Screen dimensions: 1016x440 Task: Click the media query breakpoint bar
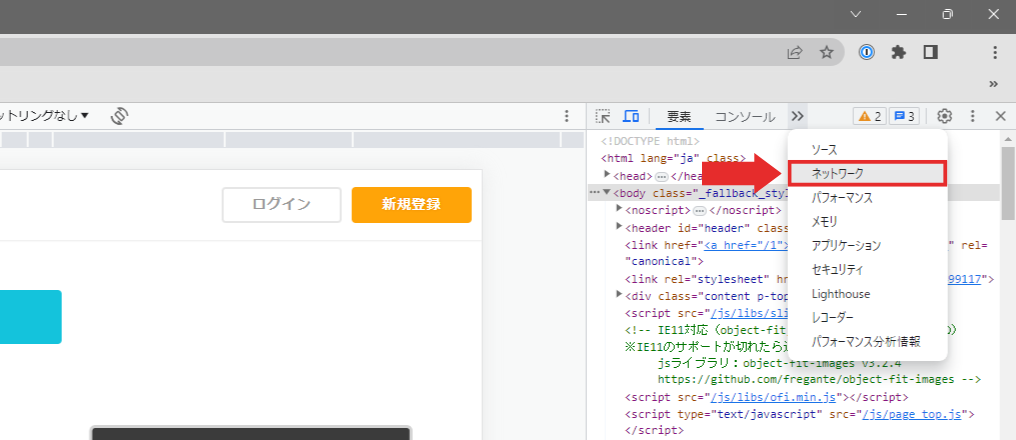tap(292, 139)
